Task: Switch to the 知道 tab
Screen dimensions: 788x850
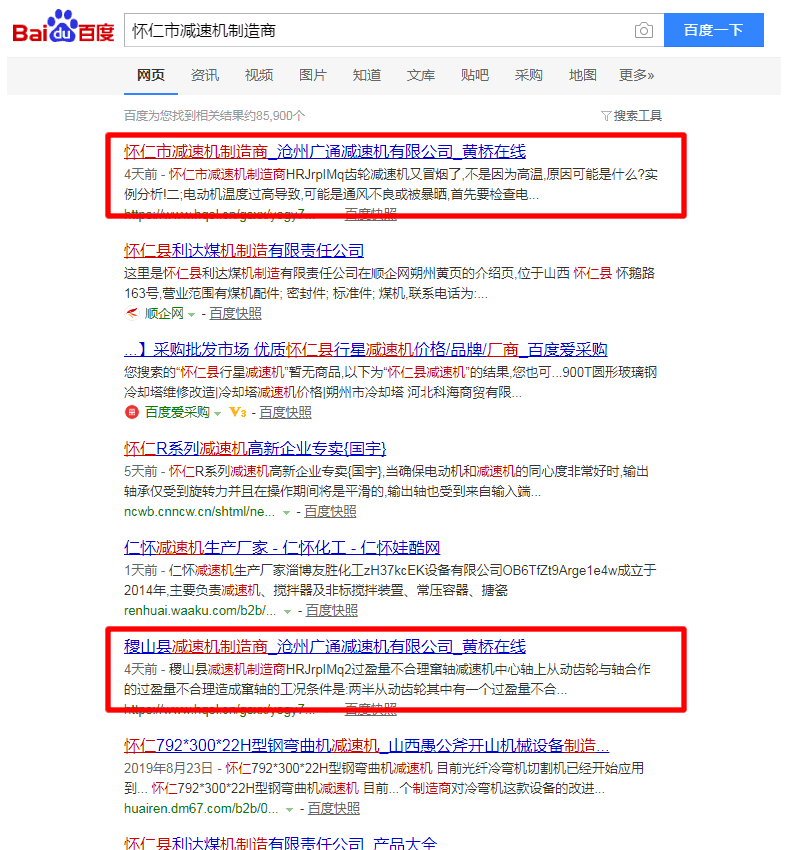Action: pyautogui.click(x=366, y=75)
